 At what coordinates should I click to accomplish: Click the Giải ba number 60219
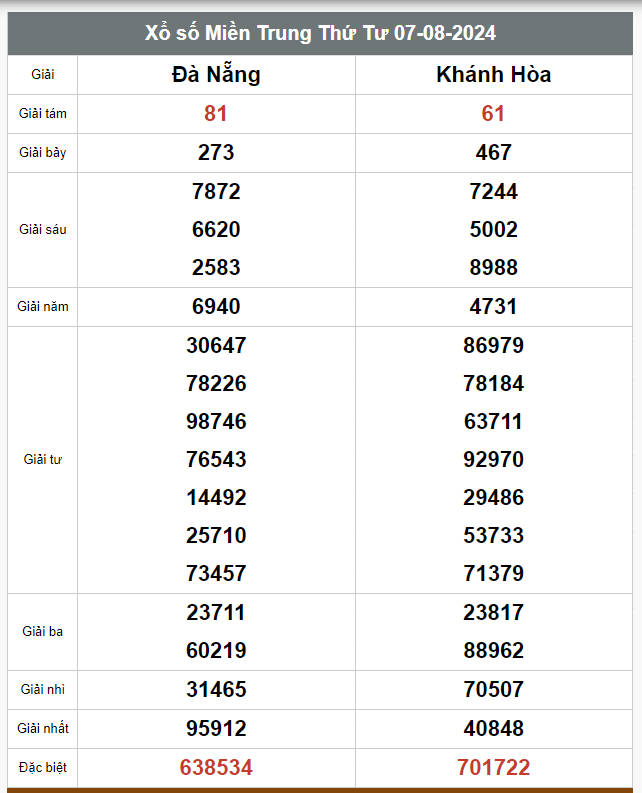coord(216,650)
